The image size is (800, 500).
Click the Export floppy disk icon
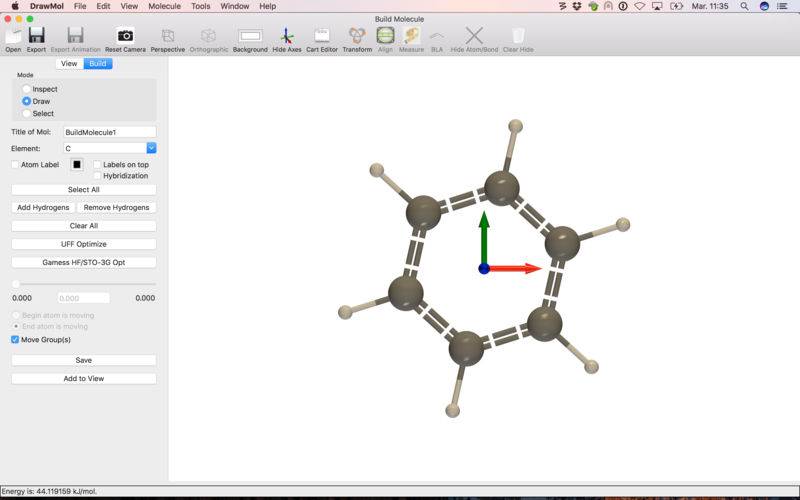point(36,36)
